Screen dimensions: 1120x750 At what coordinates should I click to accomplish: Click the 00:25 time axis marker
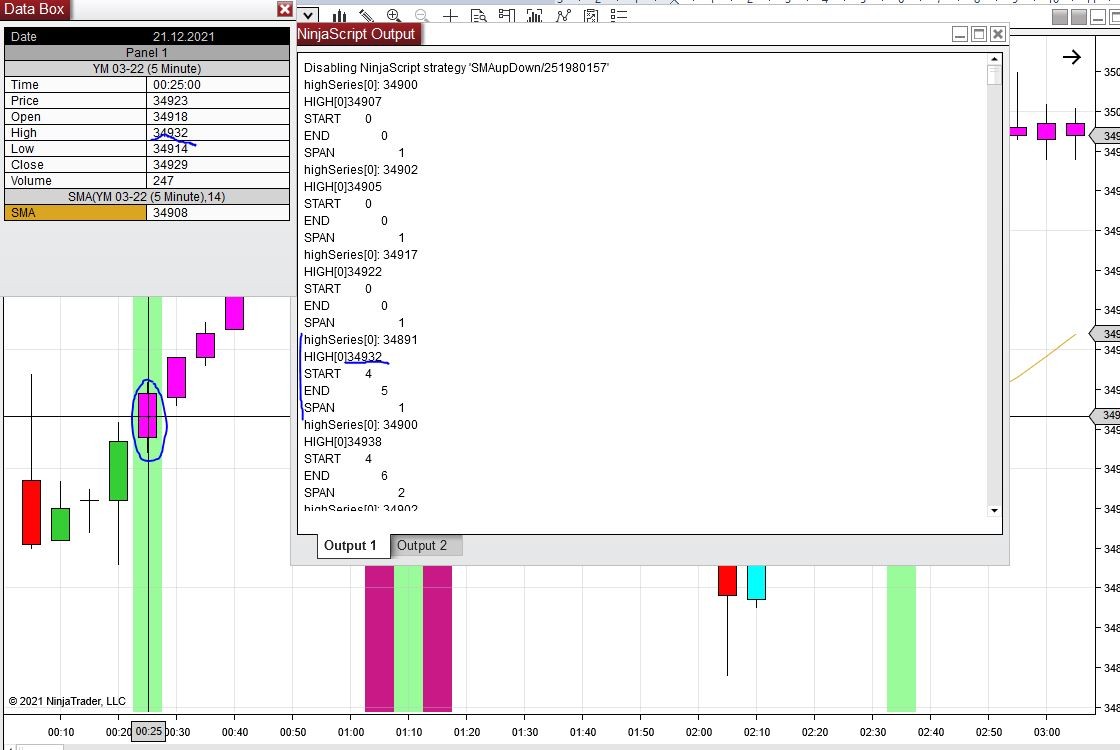tap(149, 731)
